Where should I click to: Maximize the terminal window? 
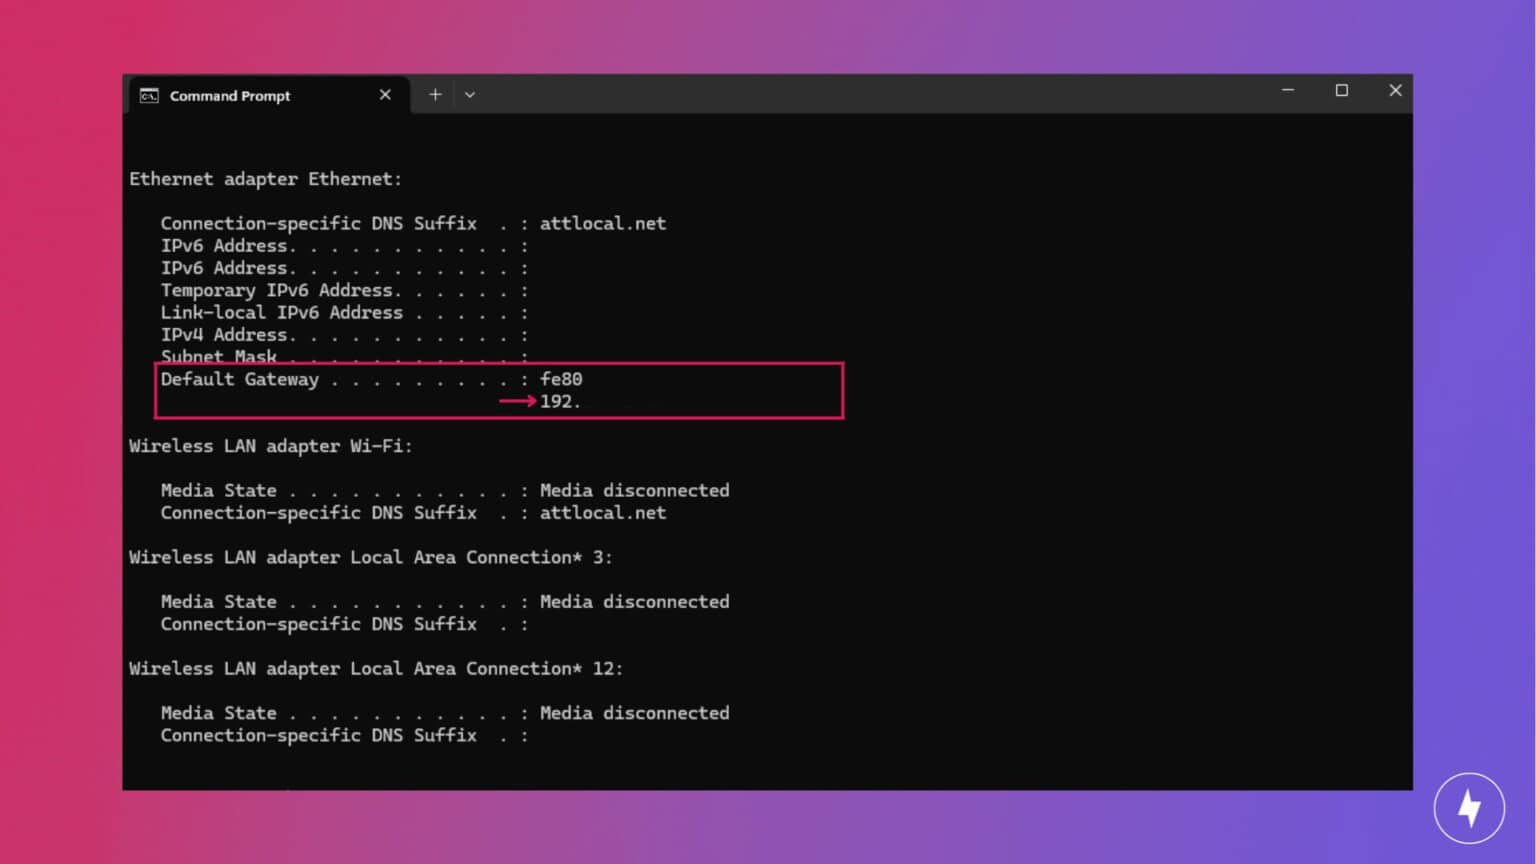(x=1342, y=90)
